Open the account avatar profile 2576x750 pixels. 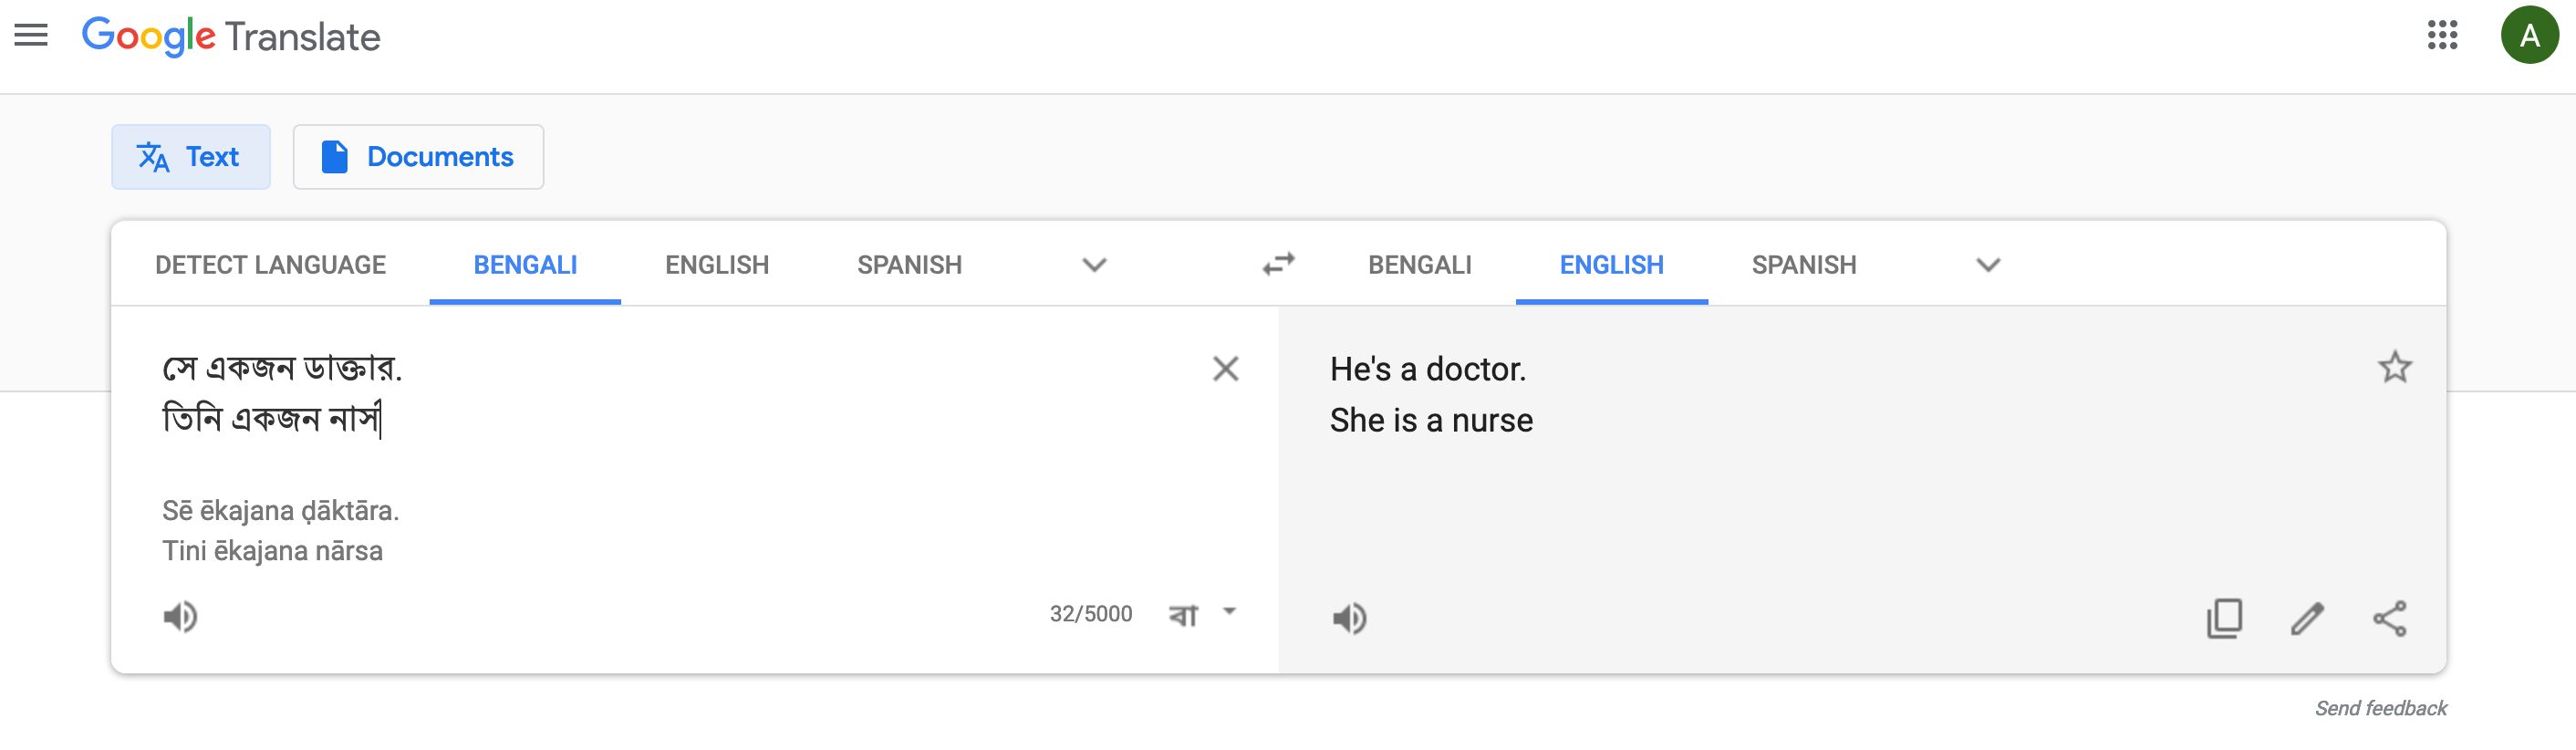pos(2528,36)
